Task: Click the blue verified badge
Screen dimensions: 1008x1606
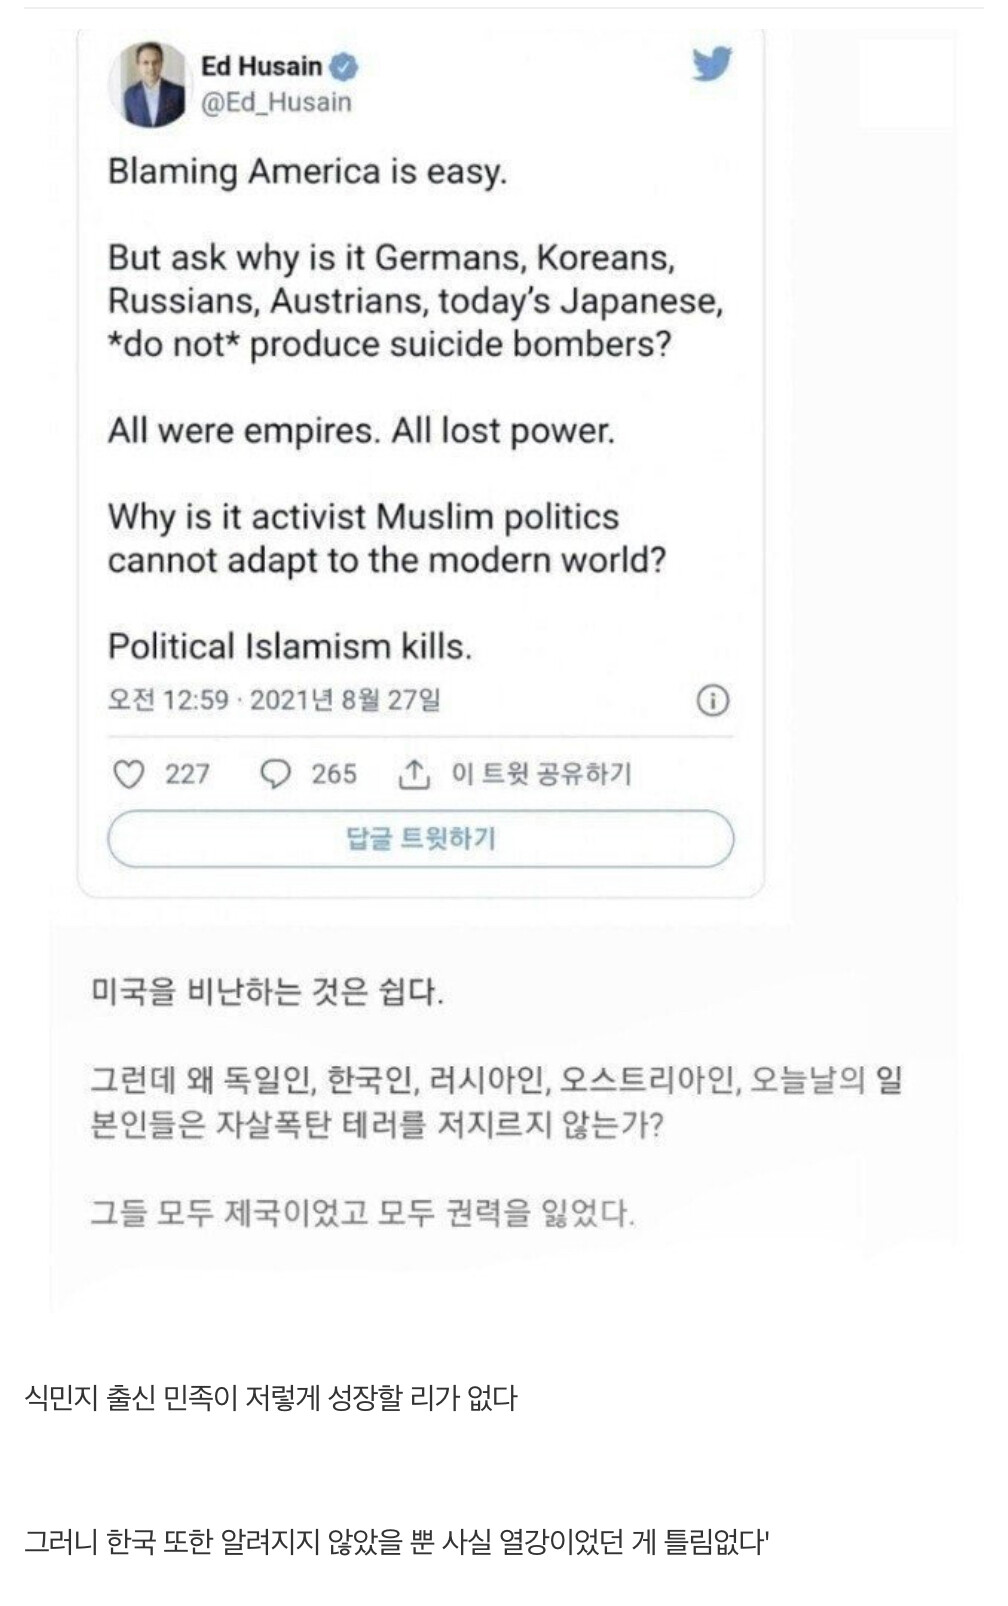Action: [x=344, y=67]
